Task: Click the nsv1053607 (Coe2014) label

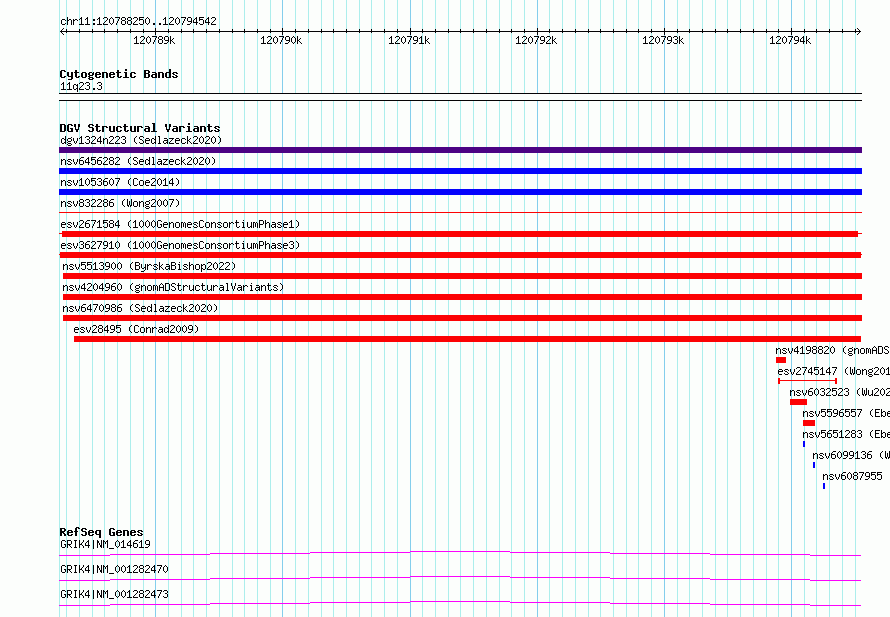Action: click(120, 182)
